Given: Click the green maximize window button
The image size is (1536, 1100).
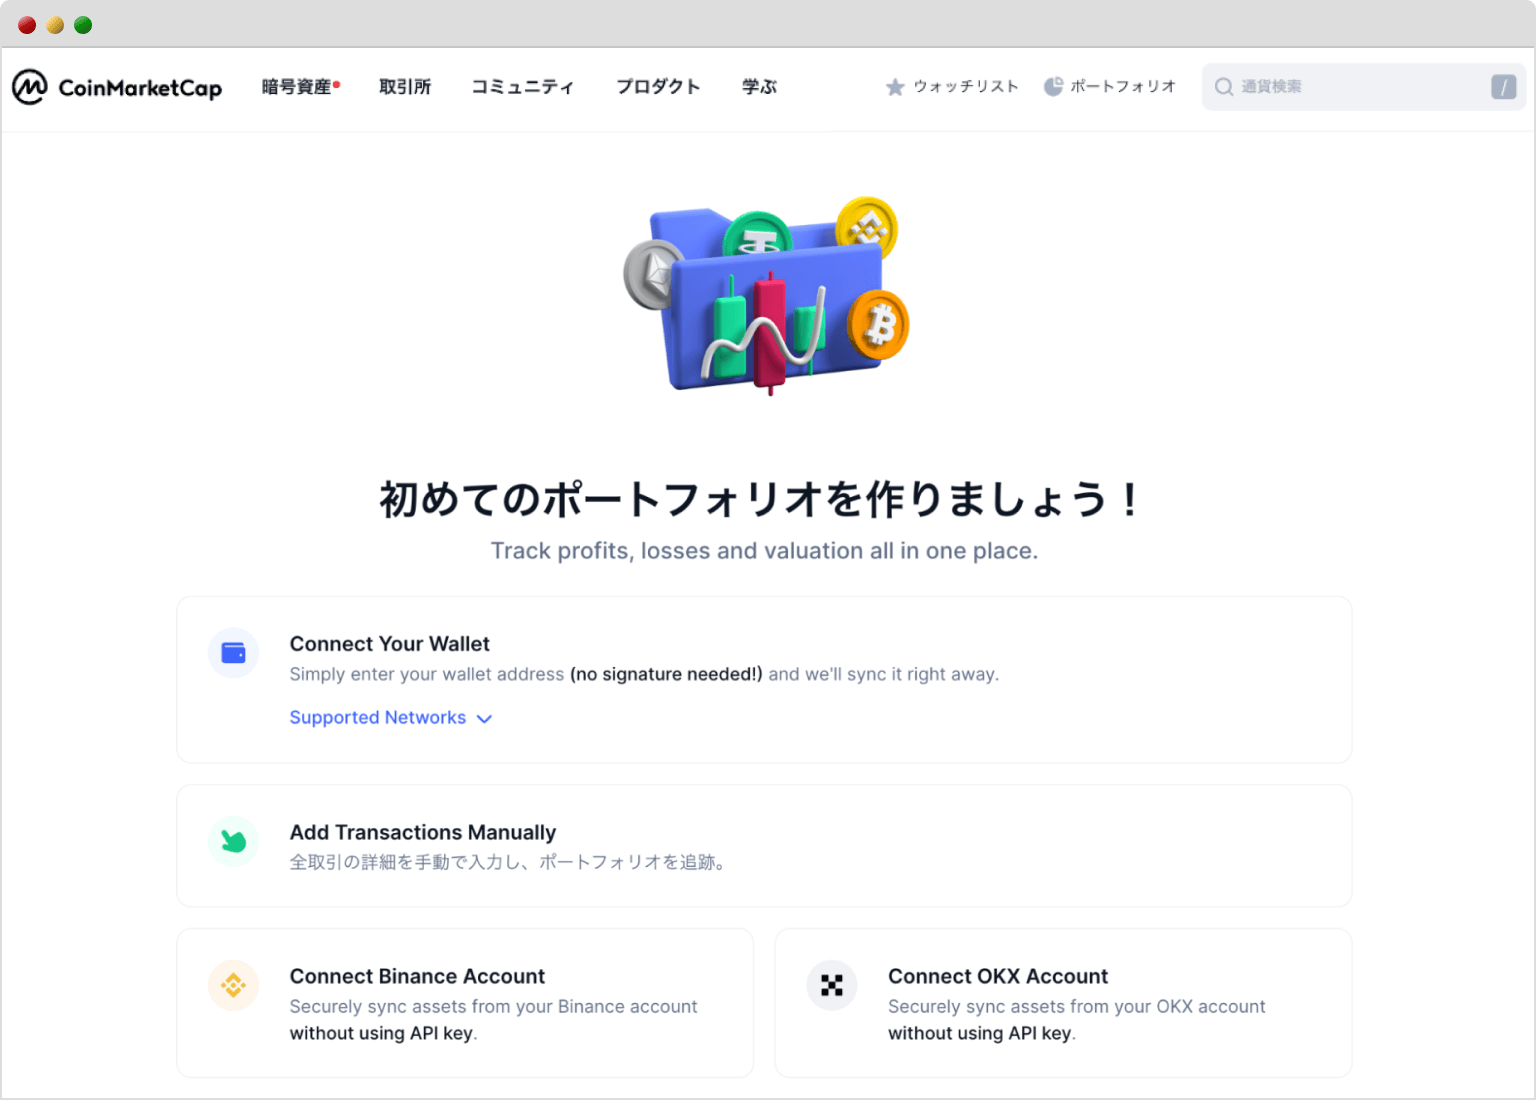Looking at the screenshot, I should point(83,25).
